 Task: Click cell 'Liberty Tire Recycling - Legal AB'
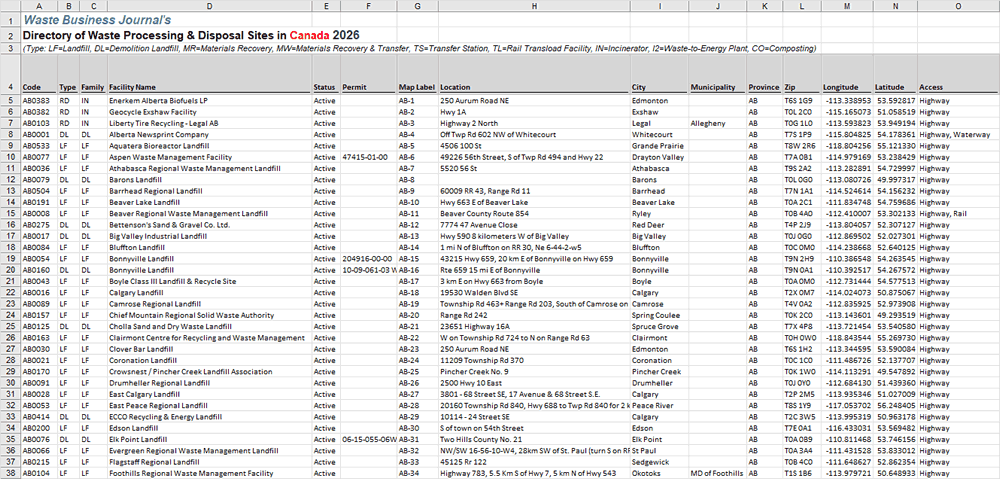click(x=209, y=123)
